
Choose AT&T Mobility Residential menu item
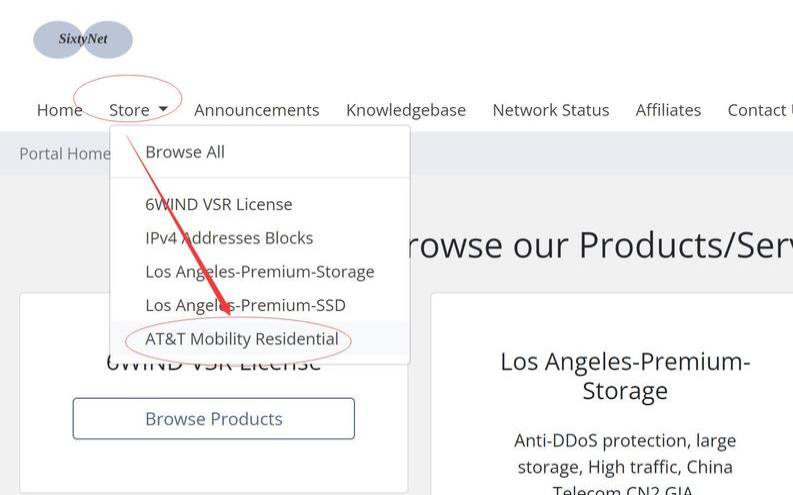[x=241, y=339]
